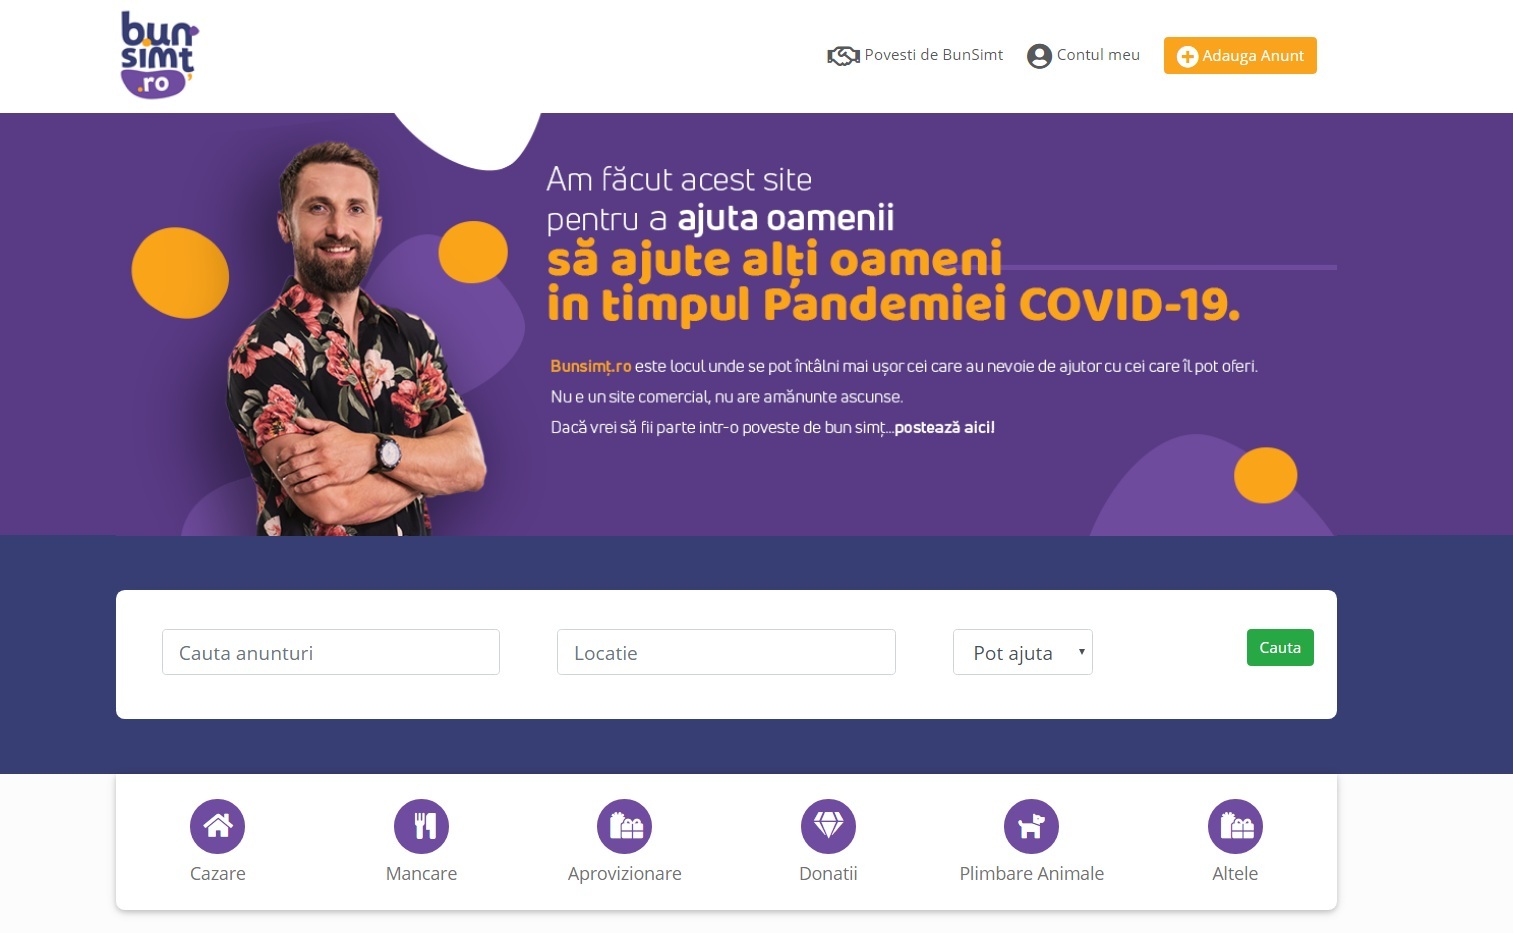Click the Plimbare Animale label
Screen dimensions: 1513x933
[1031, 873]
